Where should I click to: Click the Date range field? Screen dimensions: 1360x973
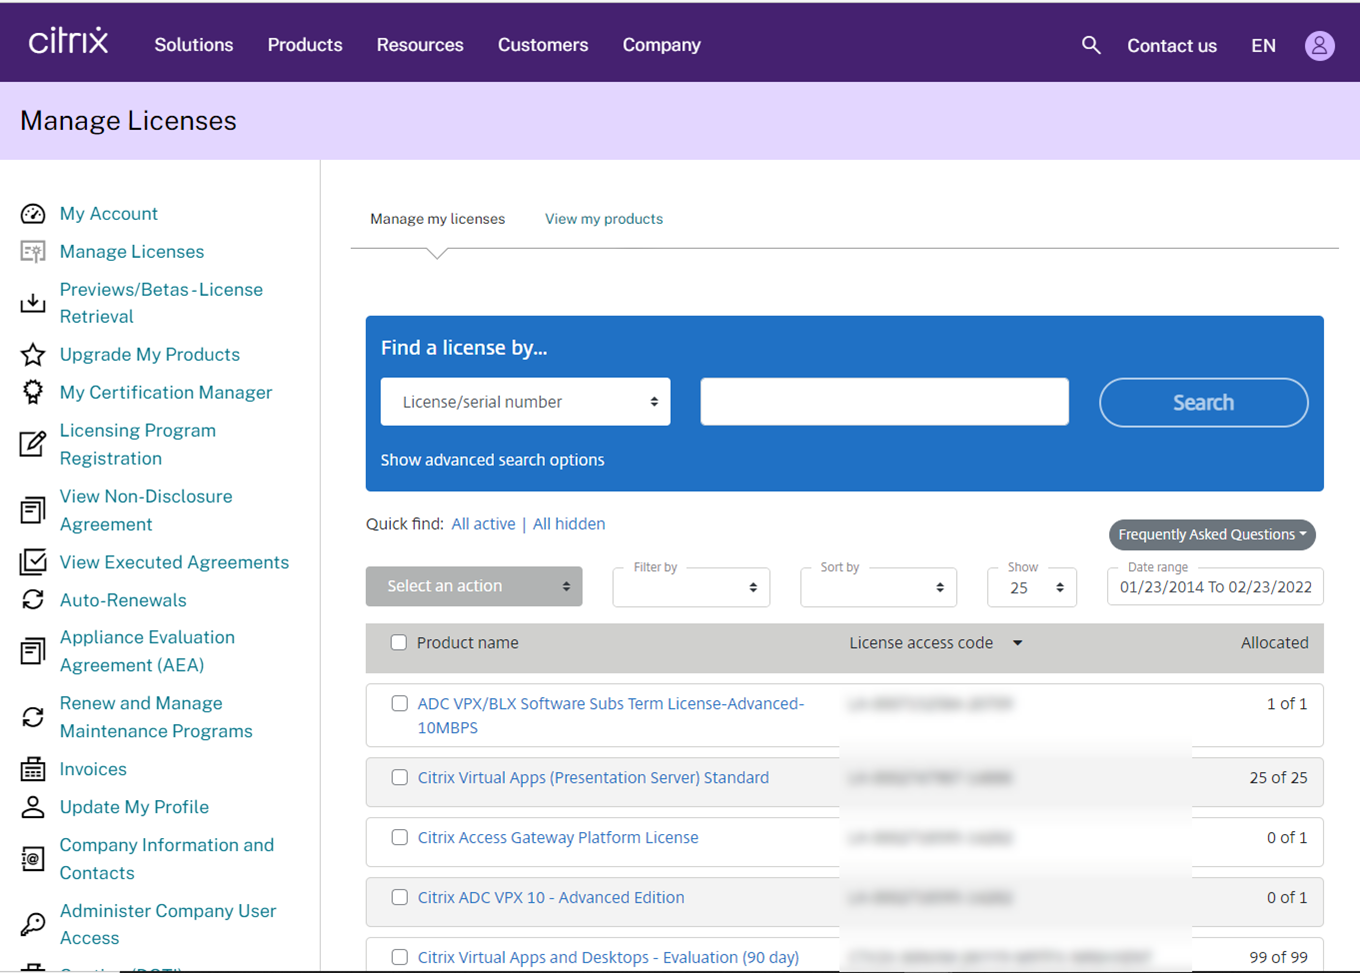click(x=1215, y=587)
